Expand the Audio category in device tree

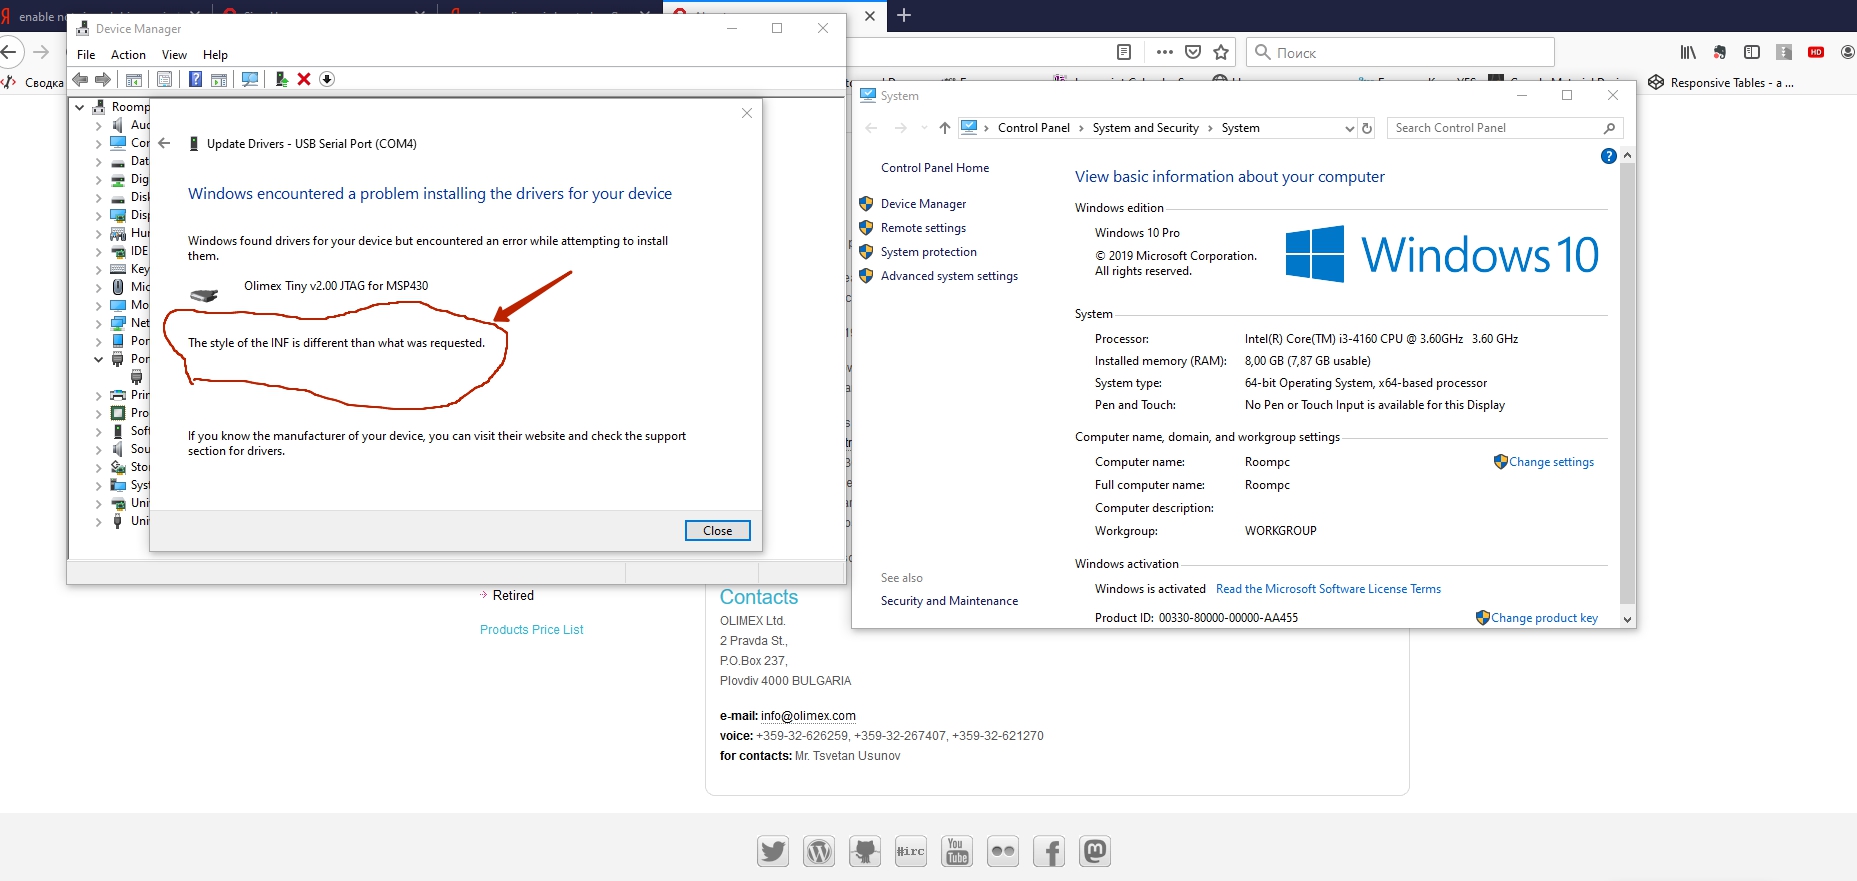(98, 126)
